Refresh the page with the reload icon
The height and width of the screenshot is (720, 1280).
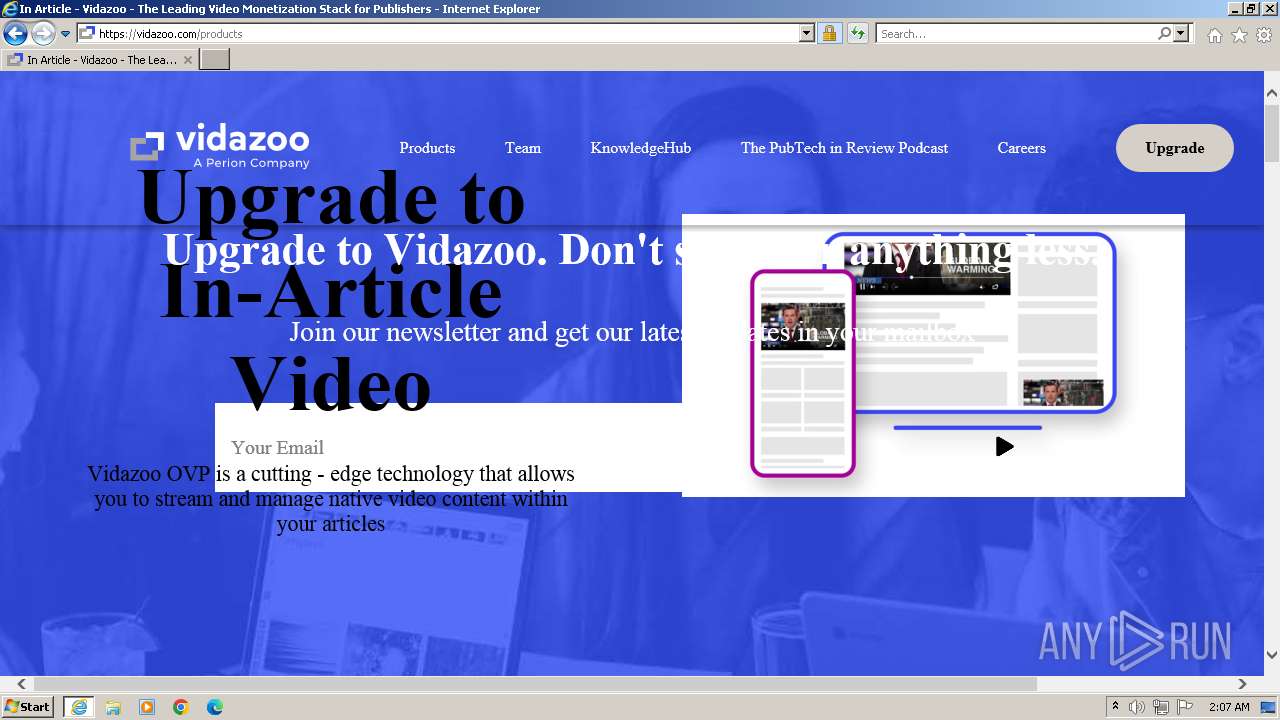(857, 34)
